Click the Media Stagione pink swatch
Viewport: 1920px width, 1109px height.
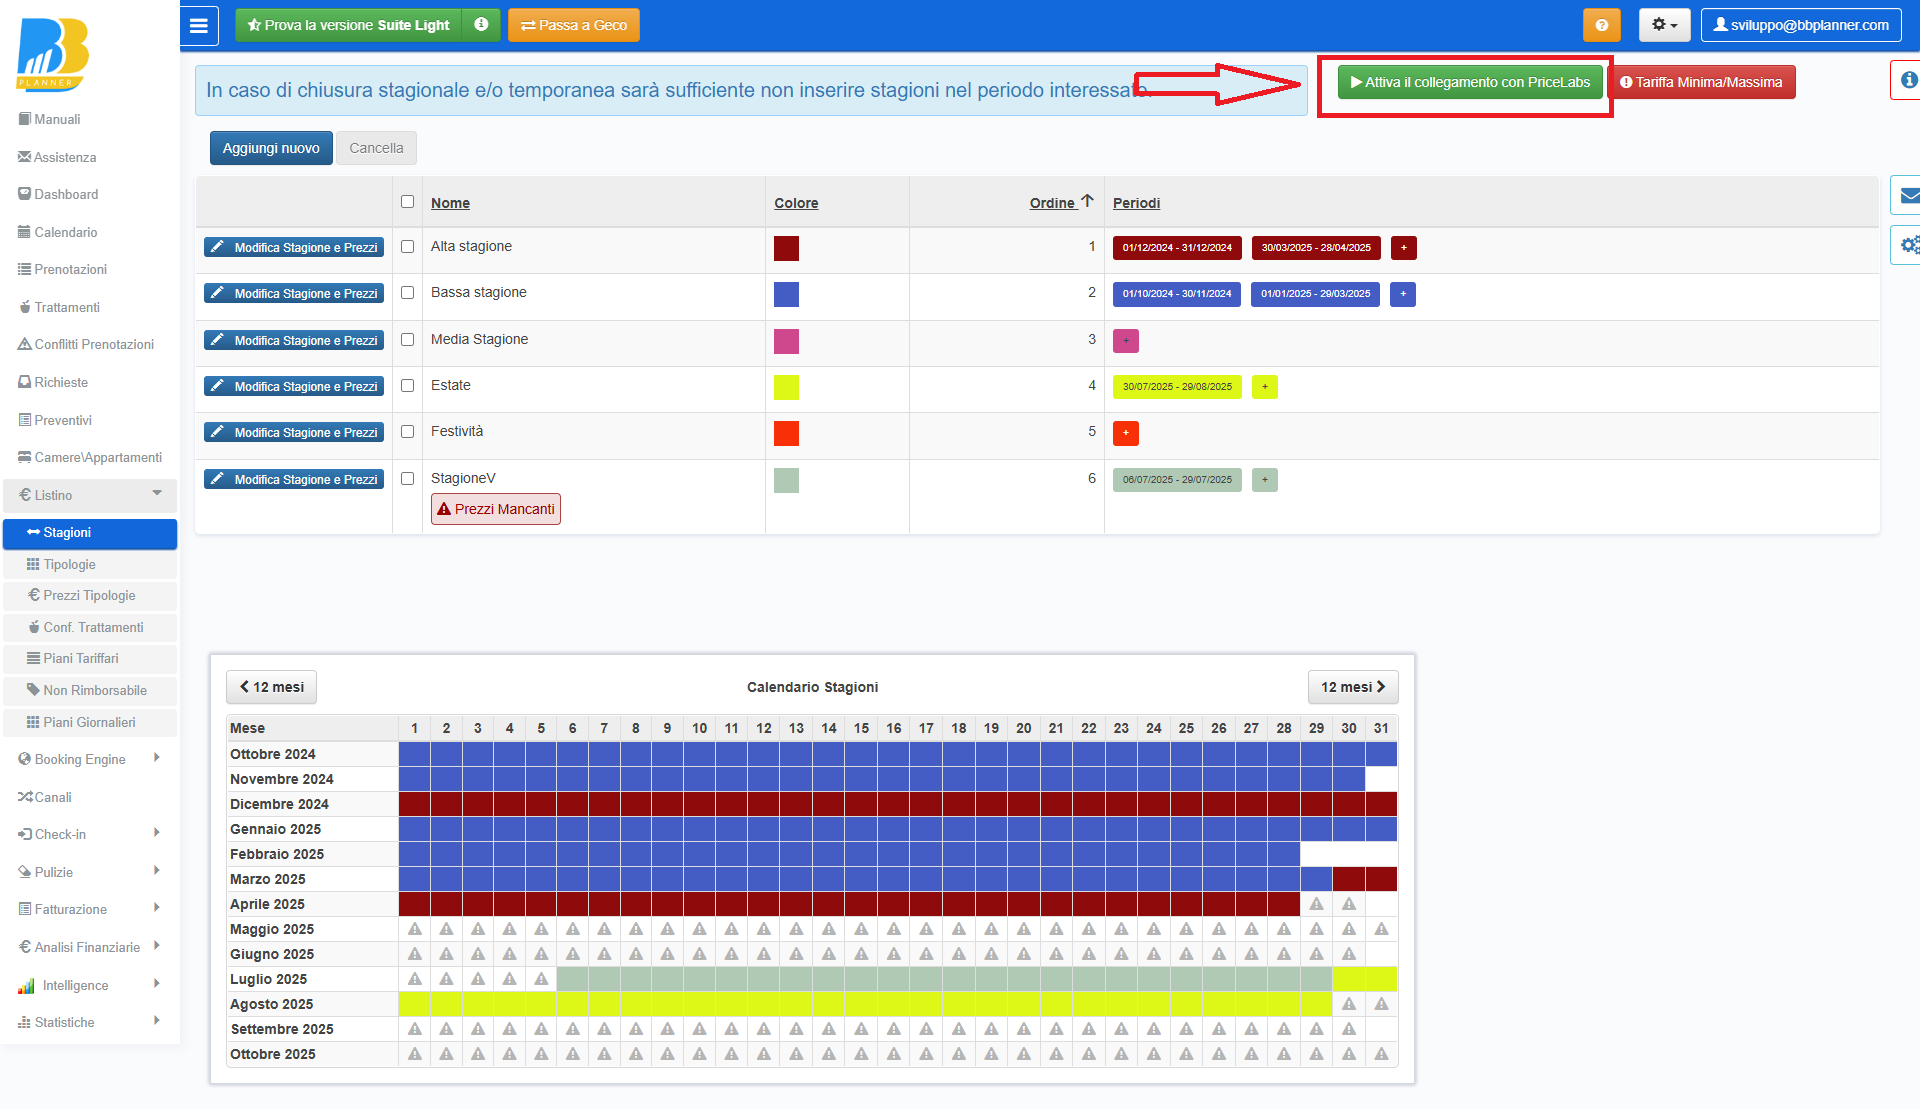(x=786, y=341)
